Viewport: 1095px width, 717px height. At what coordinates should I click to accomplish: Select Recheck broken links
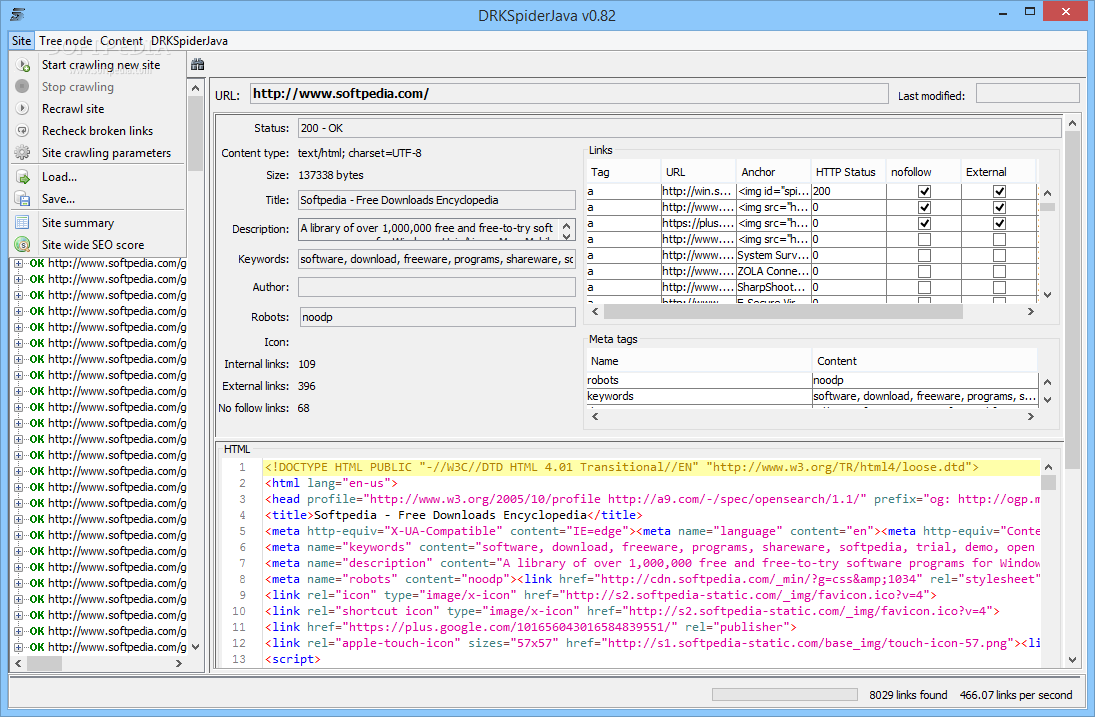(x=97, y=131)
